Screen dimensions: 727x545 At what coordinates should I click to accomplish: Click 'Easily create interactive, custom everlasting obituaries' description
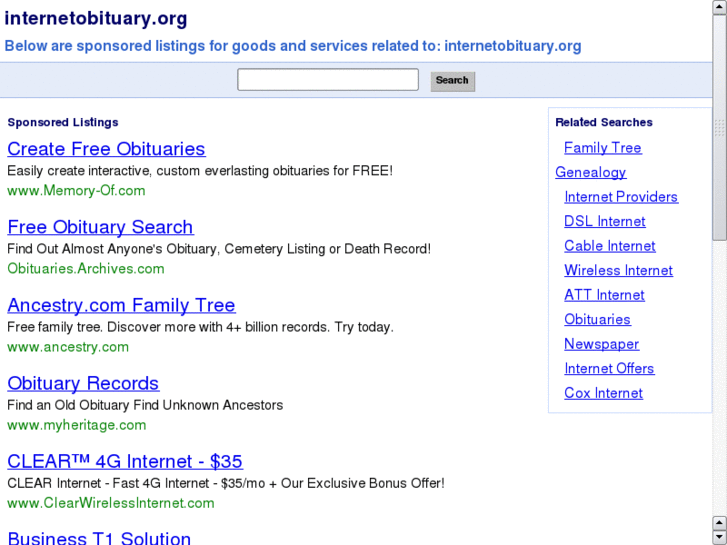pos(200,171)
